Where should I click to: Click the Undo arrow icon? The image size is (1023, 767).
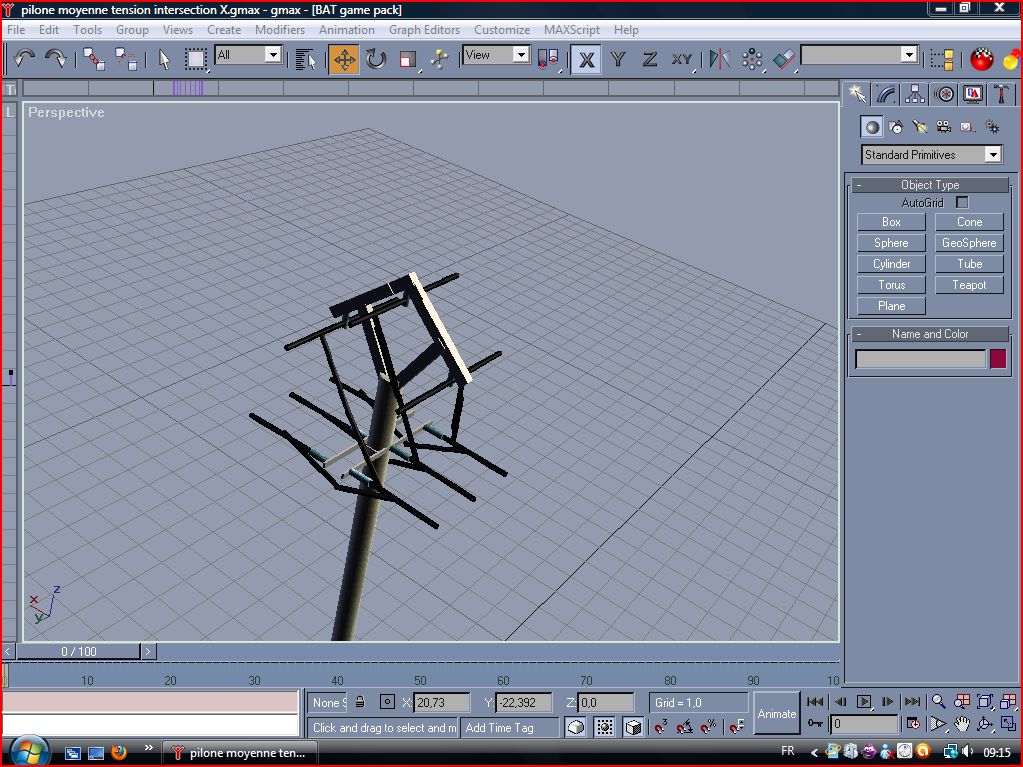24,59
